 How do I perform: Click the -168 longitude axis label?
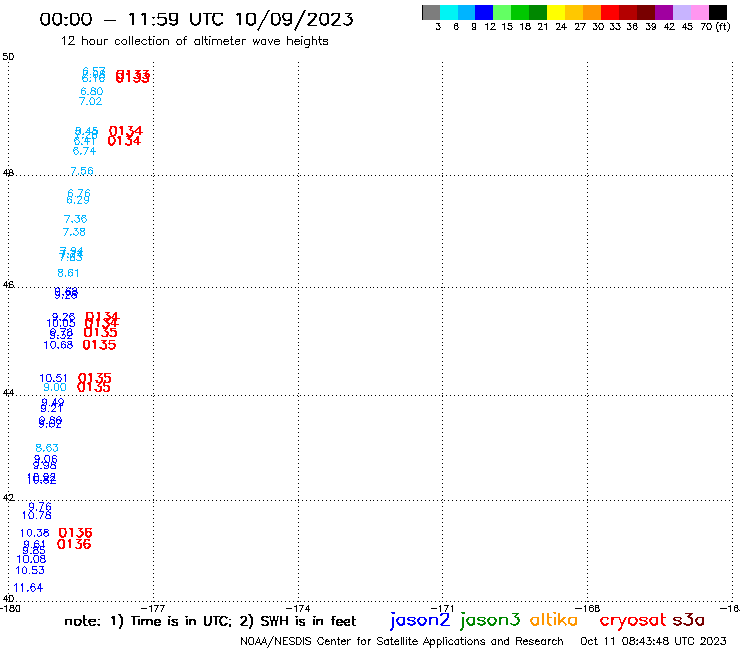click(588, 608)
